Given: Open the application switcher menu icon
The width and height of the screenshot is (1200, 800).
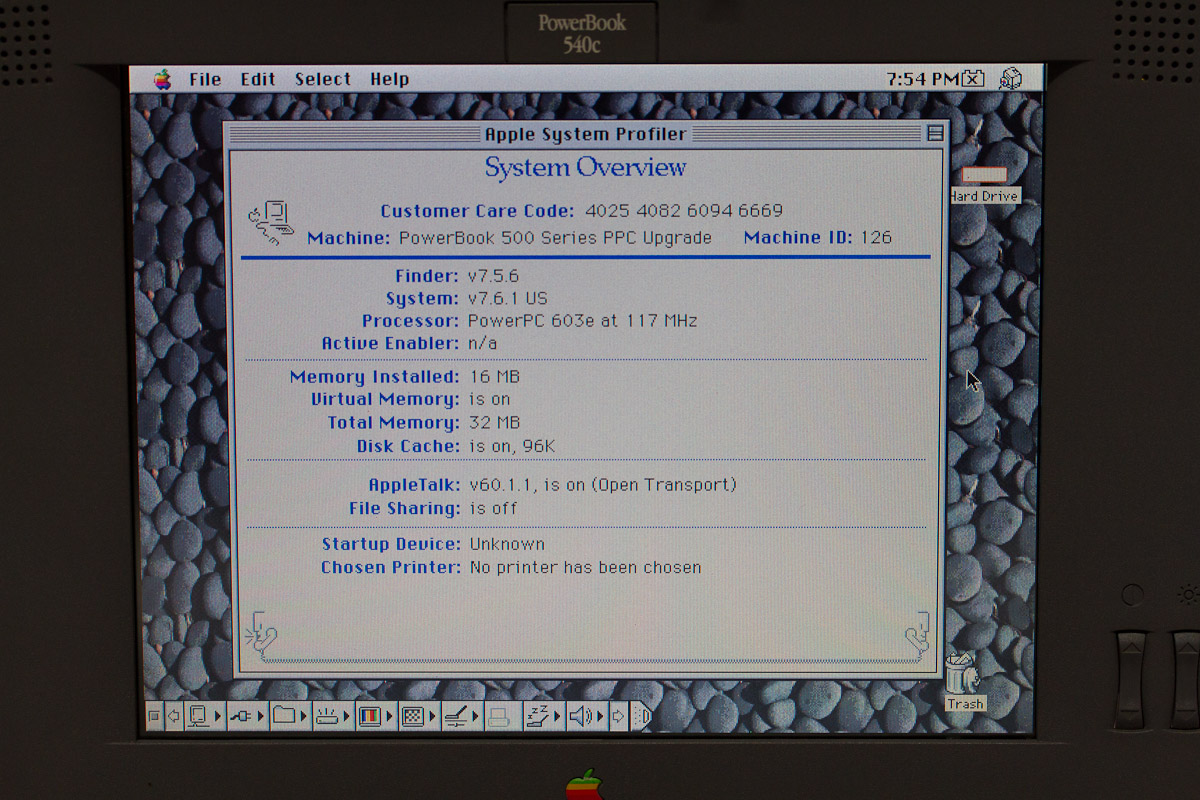Looking at the screenshot, I should pos(1011,80).
